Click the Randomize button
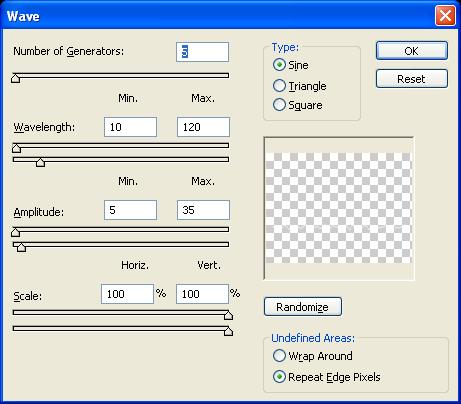The height and width of the screenshot is (404, 461). [x=303, y=307]
